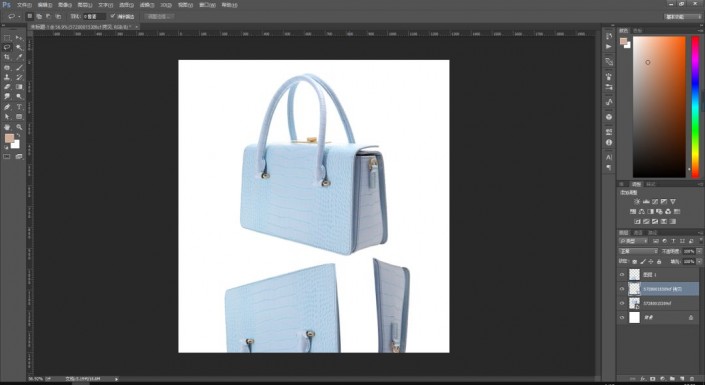Select the Zoom magnifier tool in the toolbox
Viewport: 705px width, 385px height.
(19, 127)
